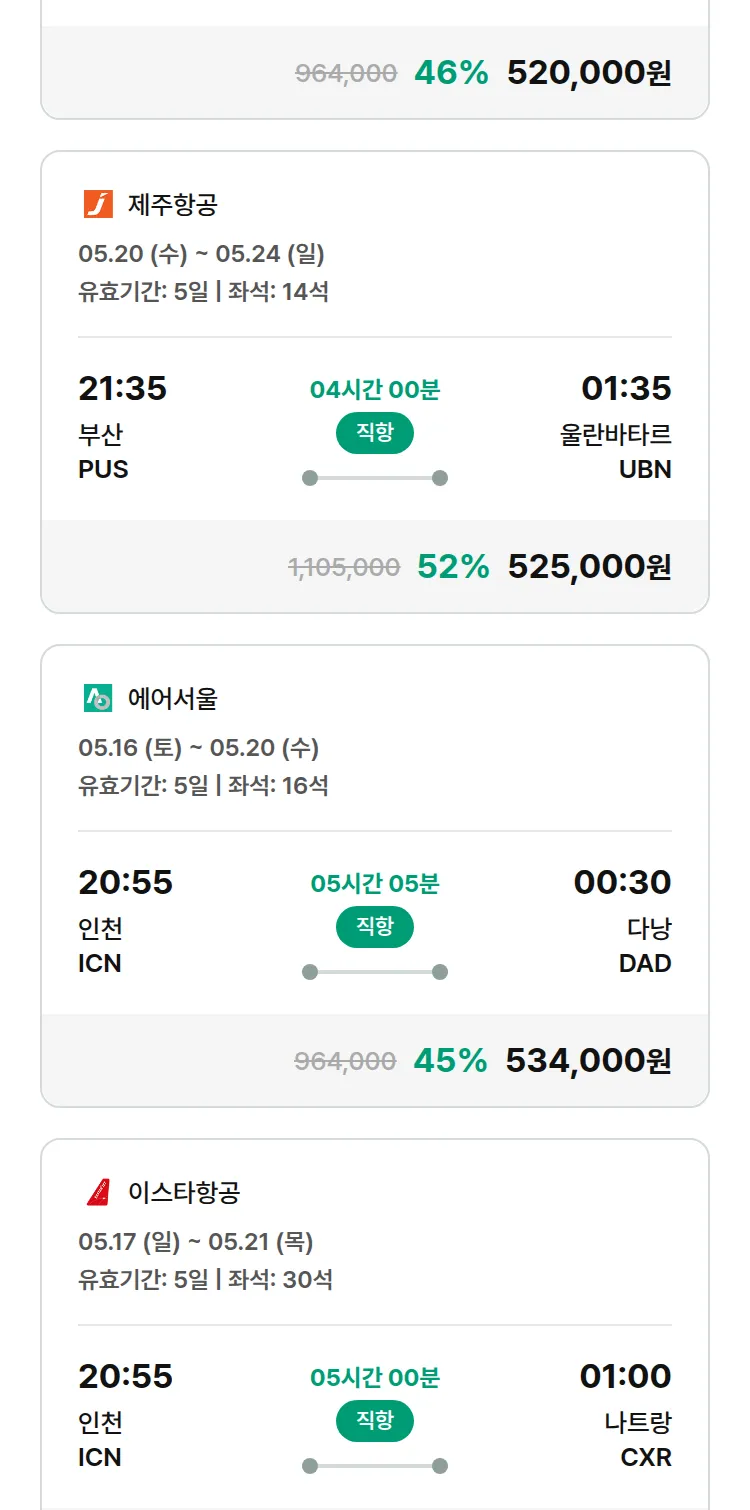Click the 21:35 Busan PUS departure time

coord(123,388)
